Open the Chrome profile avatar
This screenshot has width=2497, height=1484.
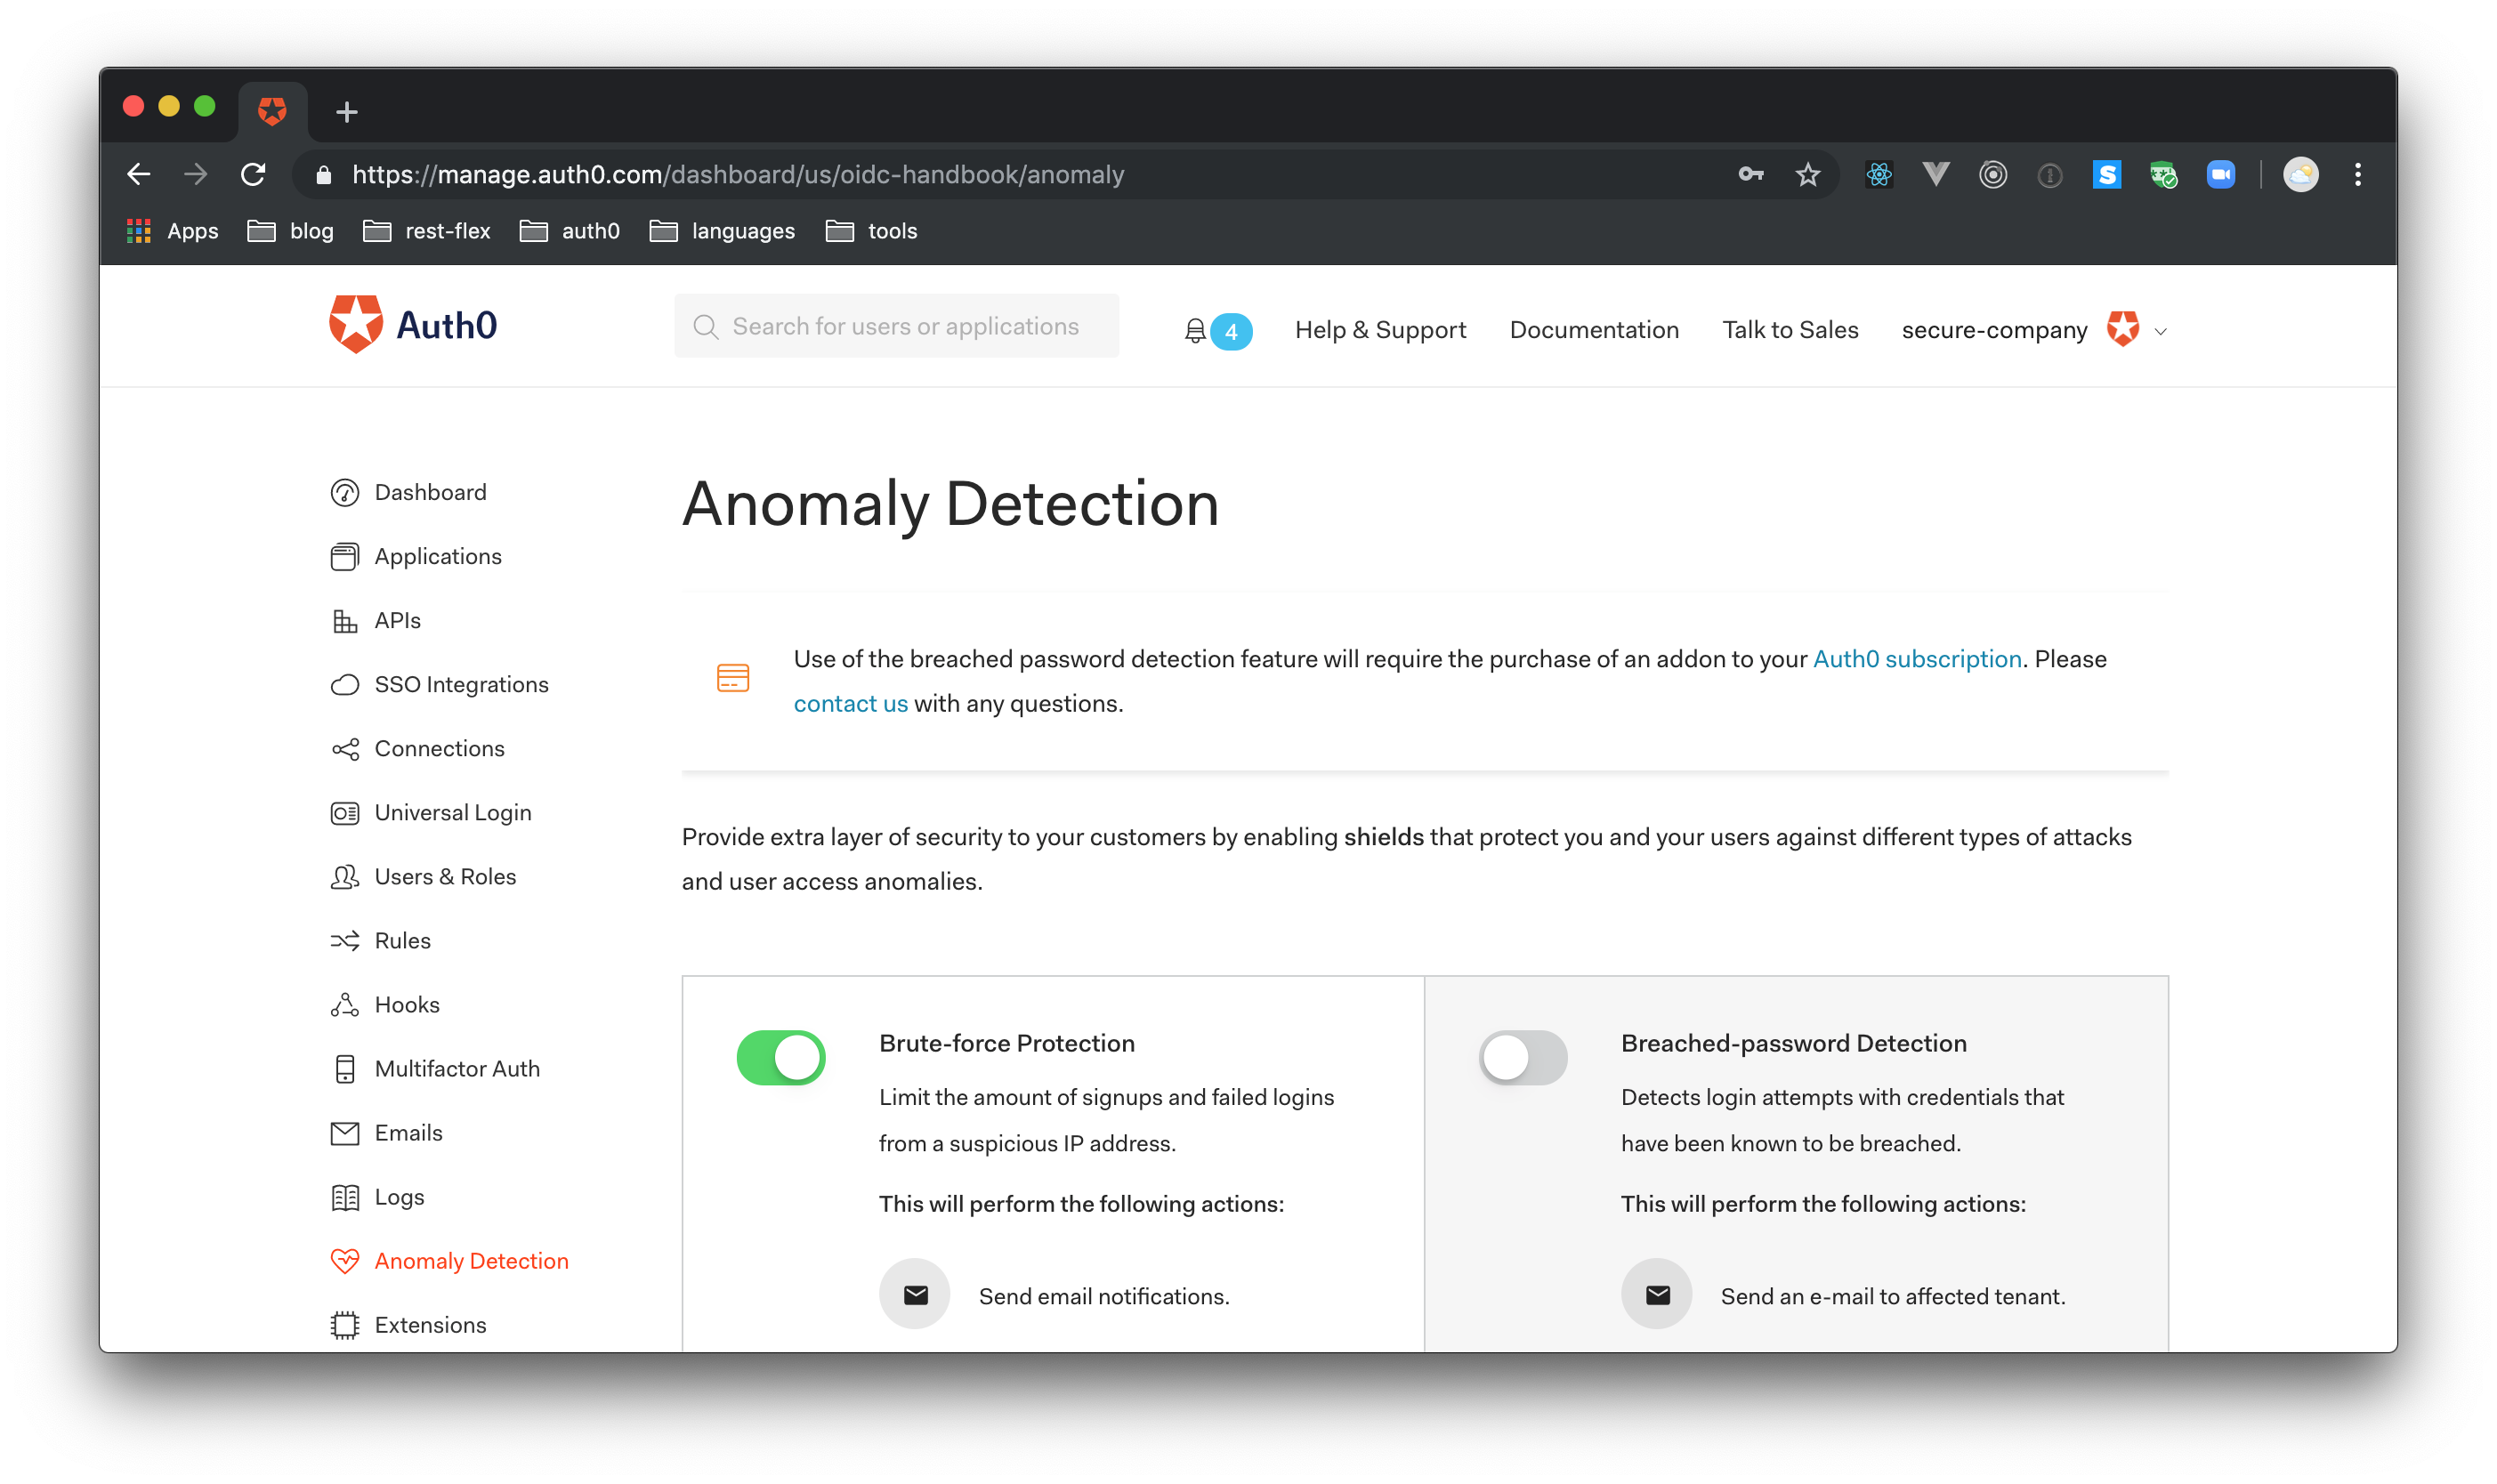point(2300,175)
